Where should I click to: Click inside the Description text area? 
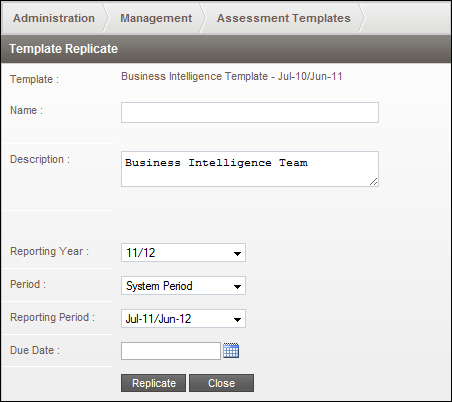250,169
